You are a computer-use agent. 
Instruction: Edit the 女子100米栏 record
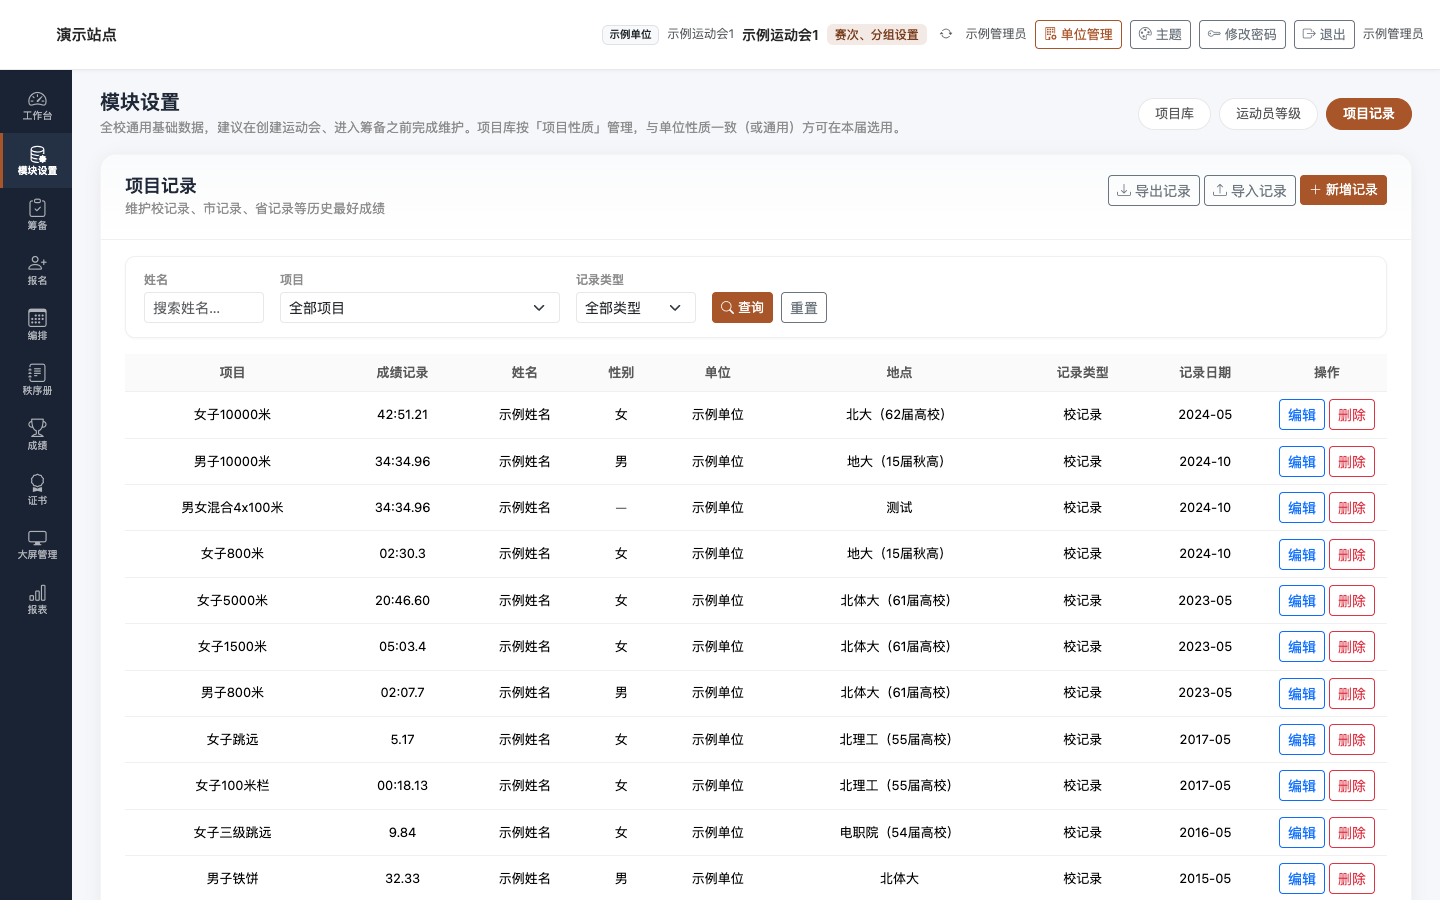1302,786
